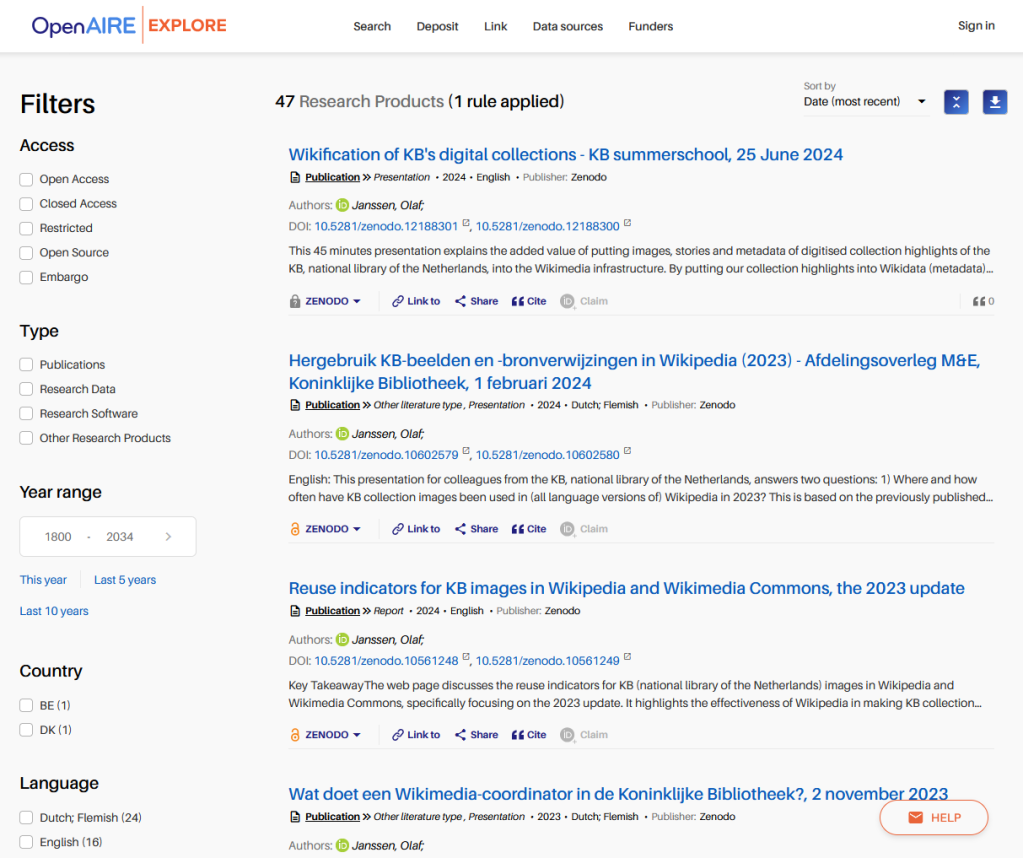Enable the Open Source filter
The width and height of the screenshot is (1023, 858).
click(26, 253)
